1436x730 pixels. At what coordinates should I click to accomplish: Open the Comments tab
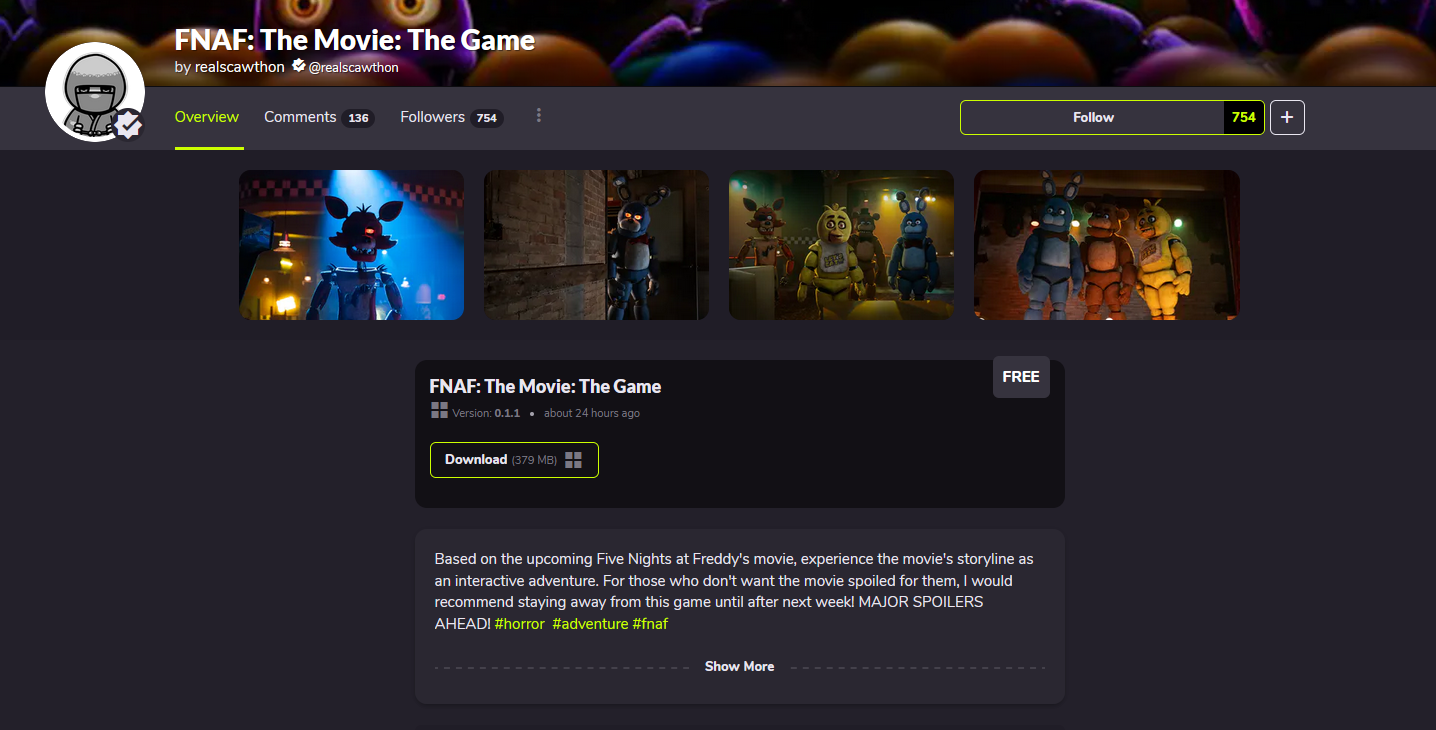click(x=319, y=117)
